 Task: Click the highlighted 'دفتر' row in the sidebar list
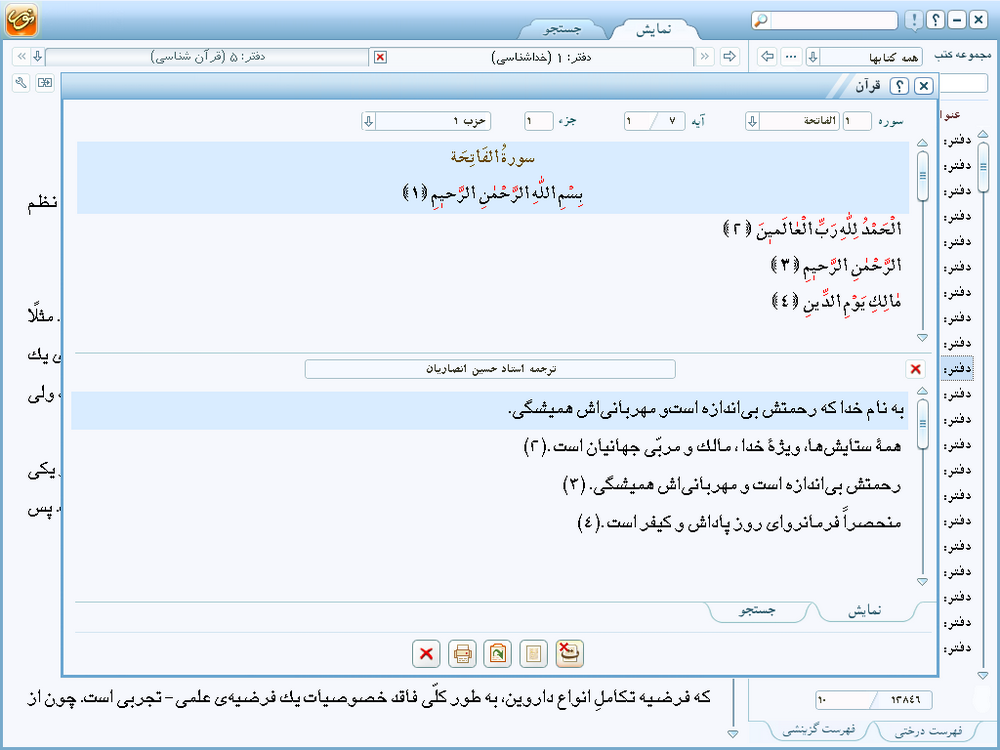957,369
